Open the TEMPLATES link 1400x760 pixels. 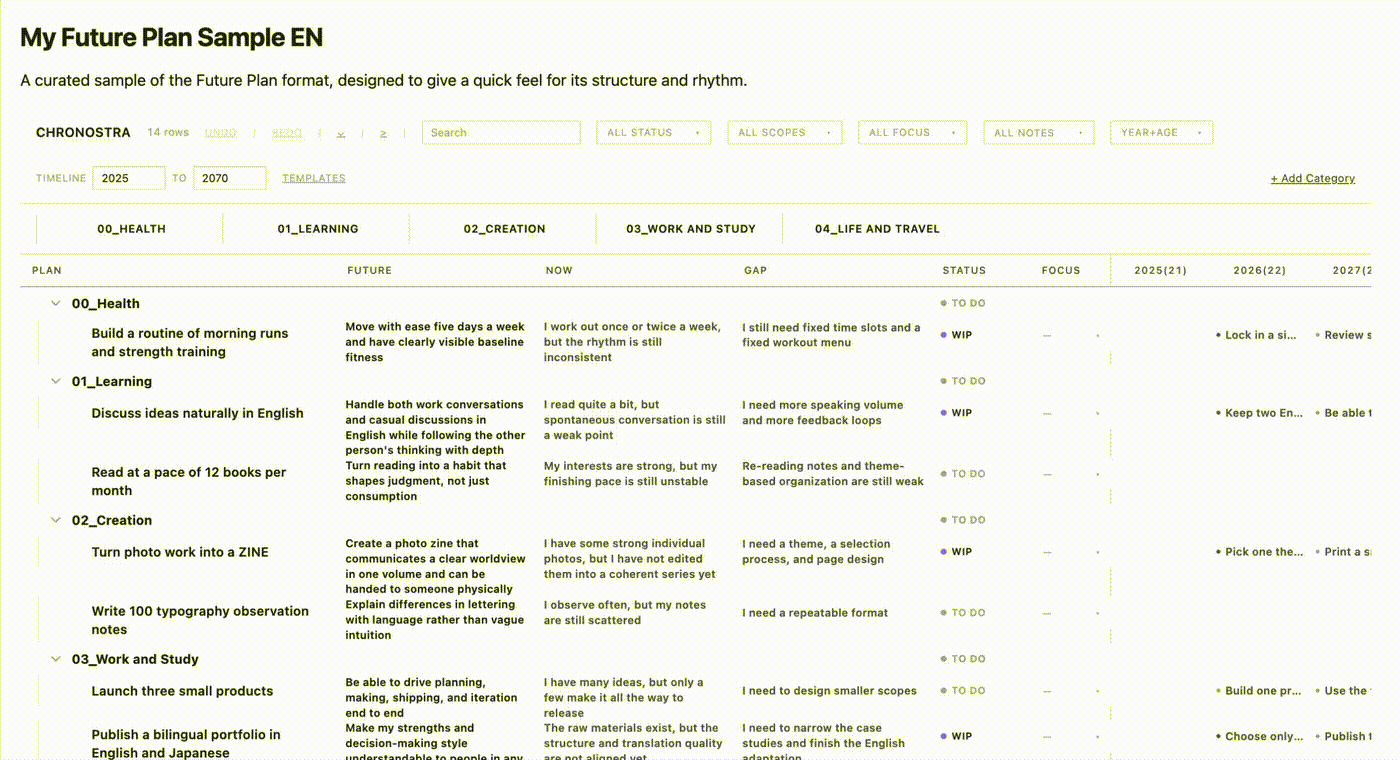click(314, 179)
